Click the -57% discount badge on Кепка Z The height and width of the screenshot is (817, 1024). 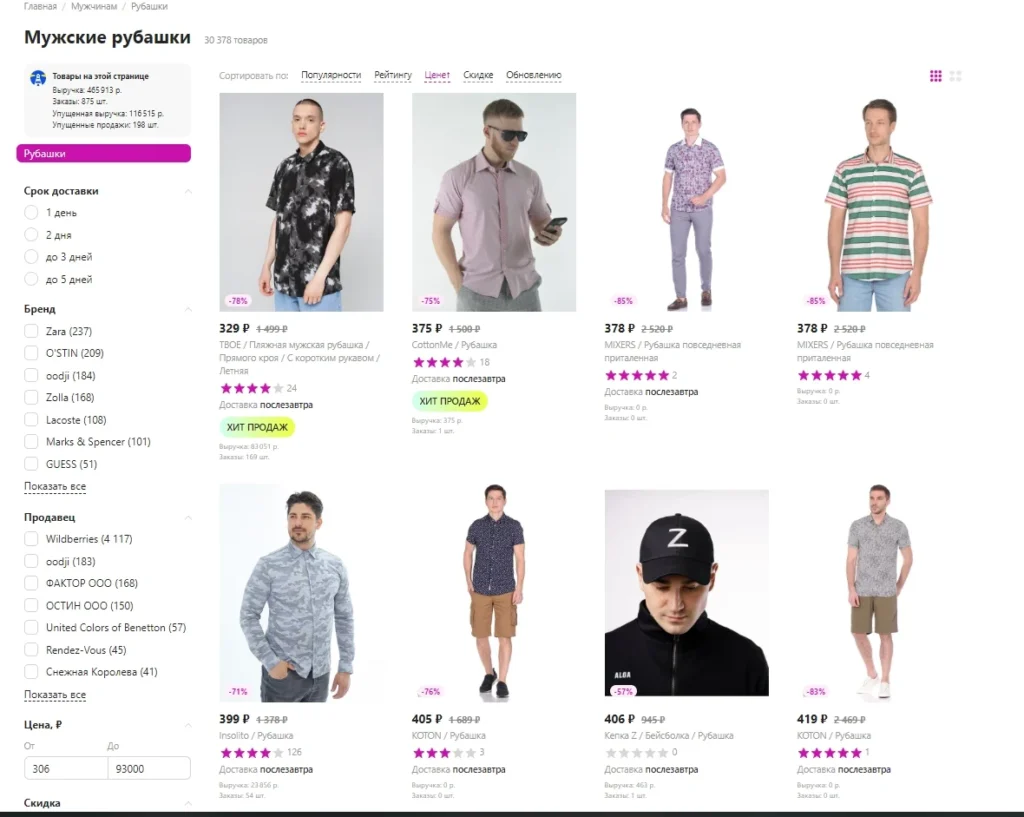(623, 691)
